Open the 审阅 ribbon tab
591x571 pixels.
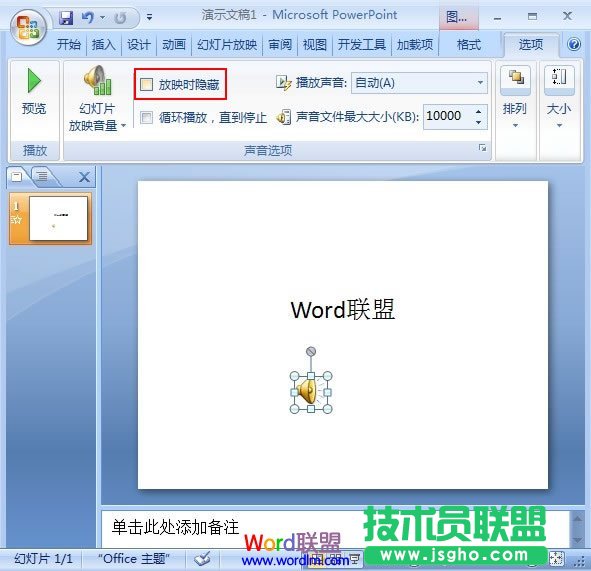pyautogui.click(x=280, y=45)
